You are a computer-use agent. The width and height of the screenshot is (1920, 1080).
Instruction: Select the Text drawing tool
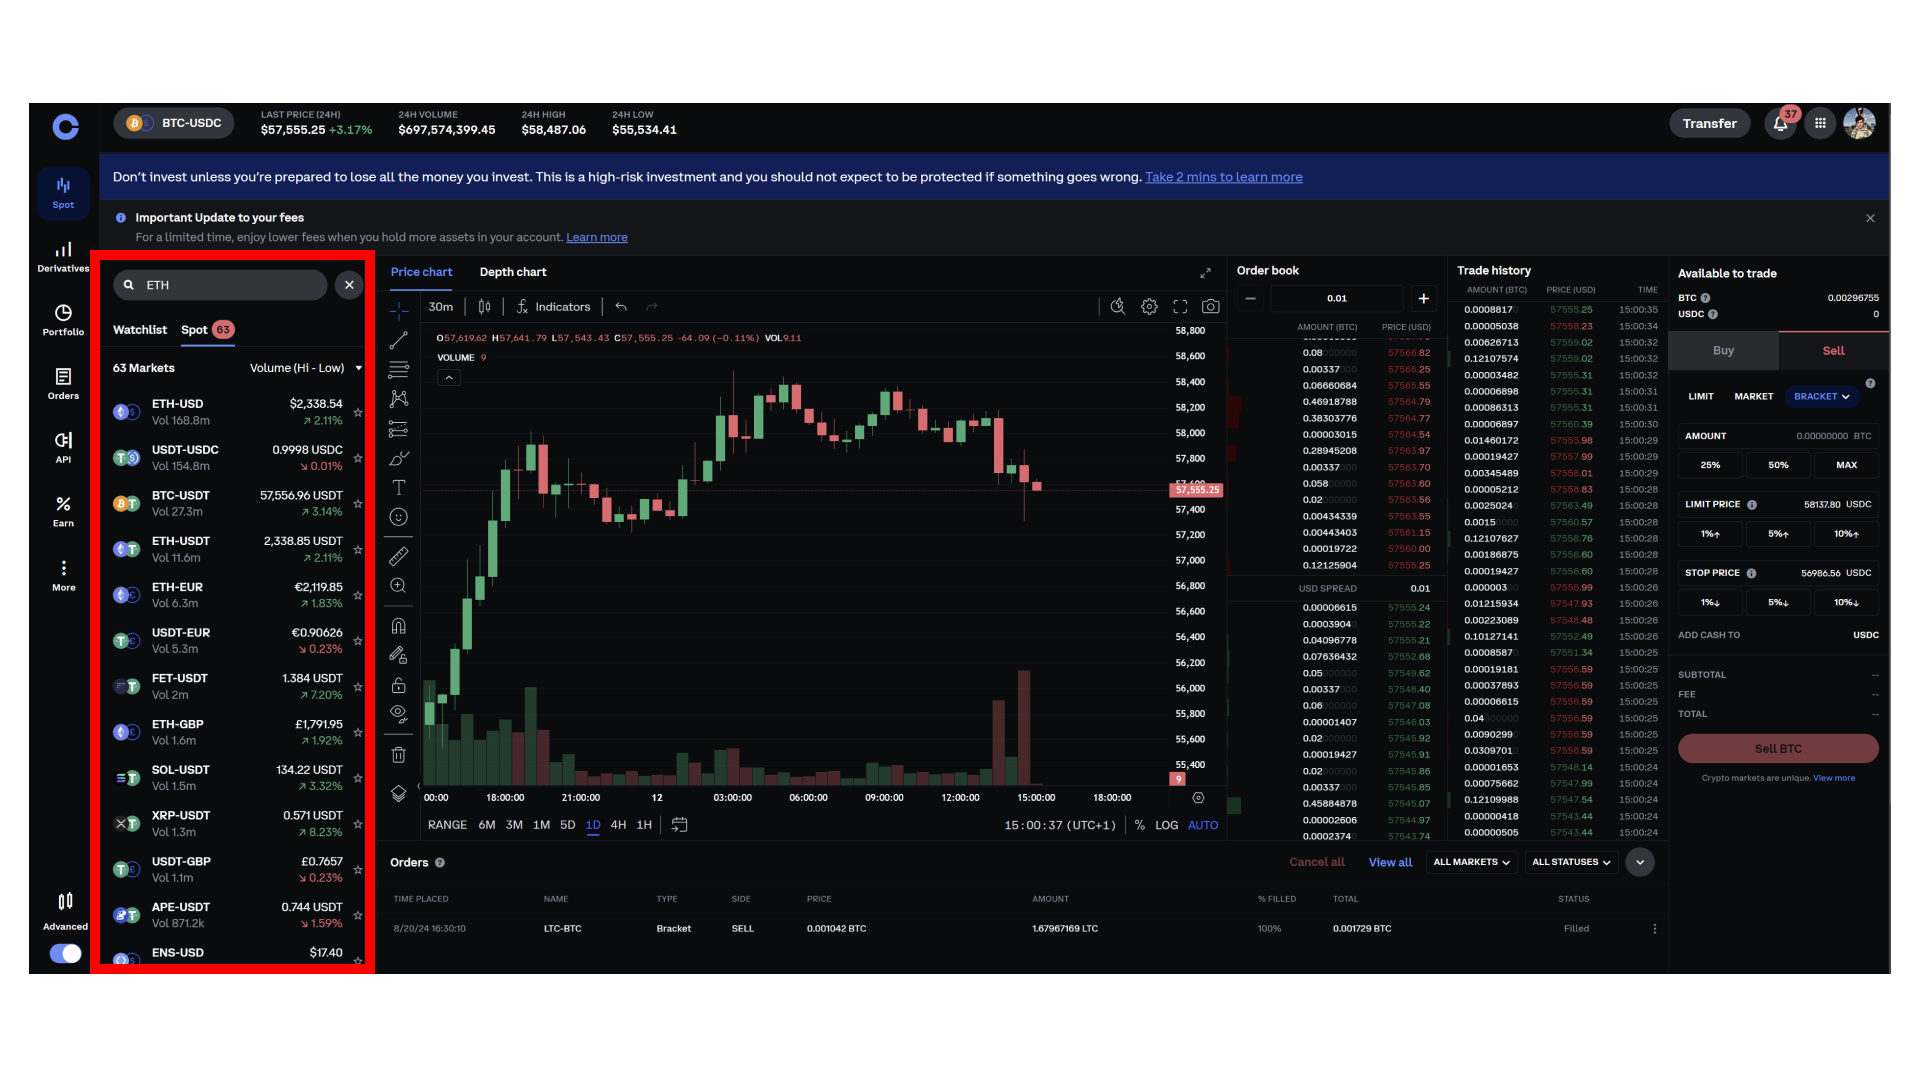point(398,487)
